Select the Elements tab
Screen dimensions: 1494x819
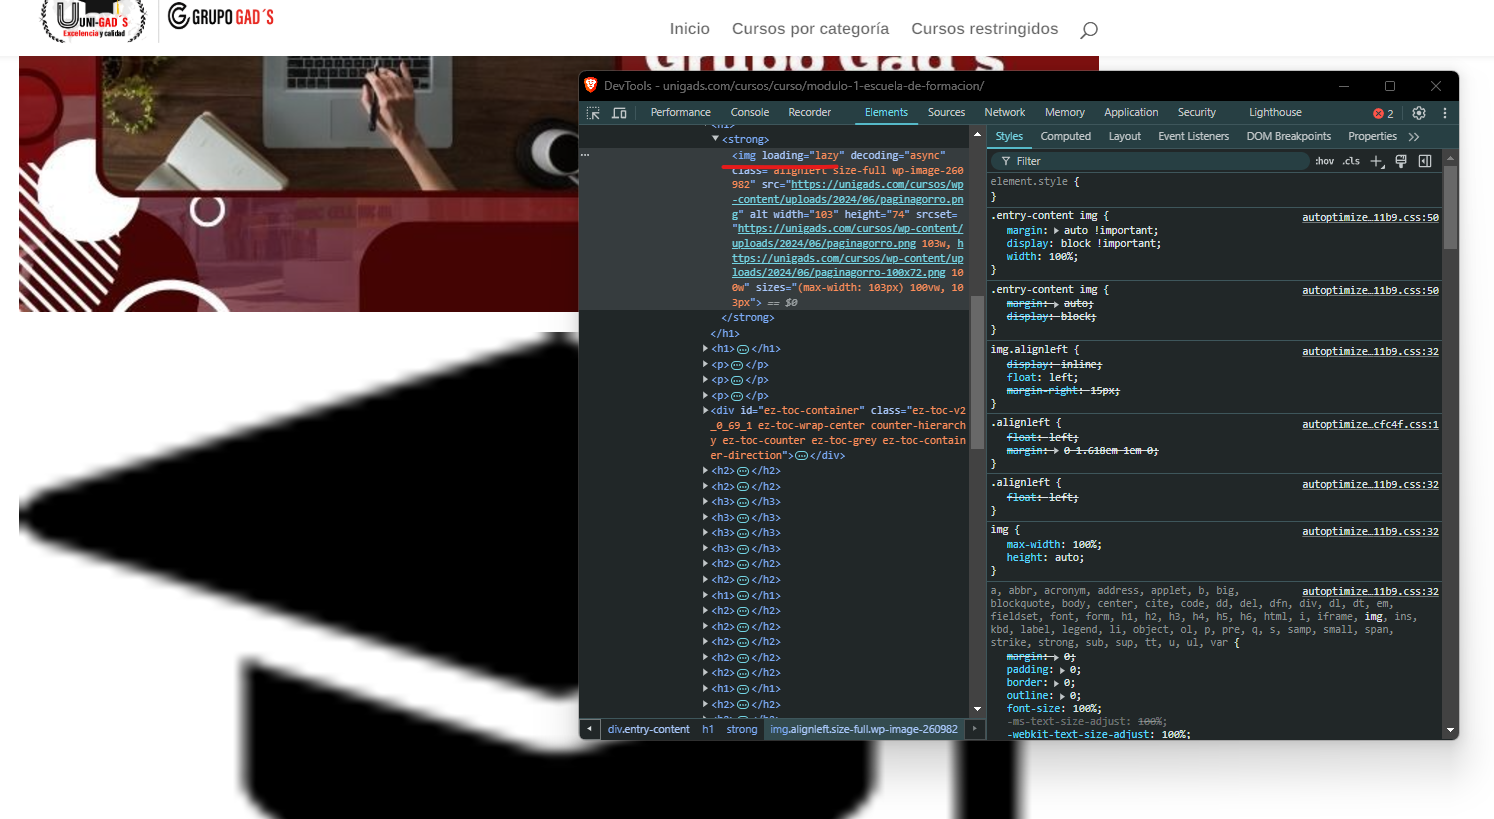pos(886,113)
